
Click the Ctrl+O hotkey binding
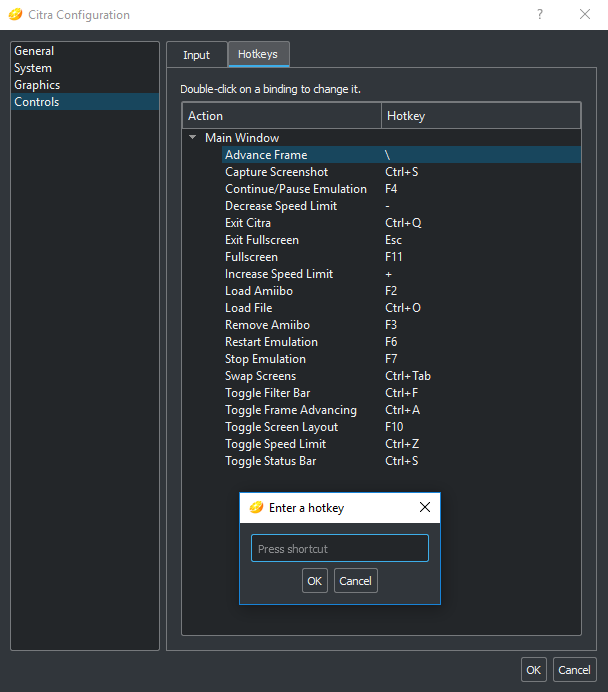coord(403,308)
